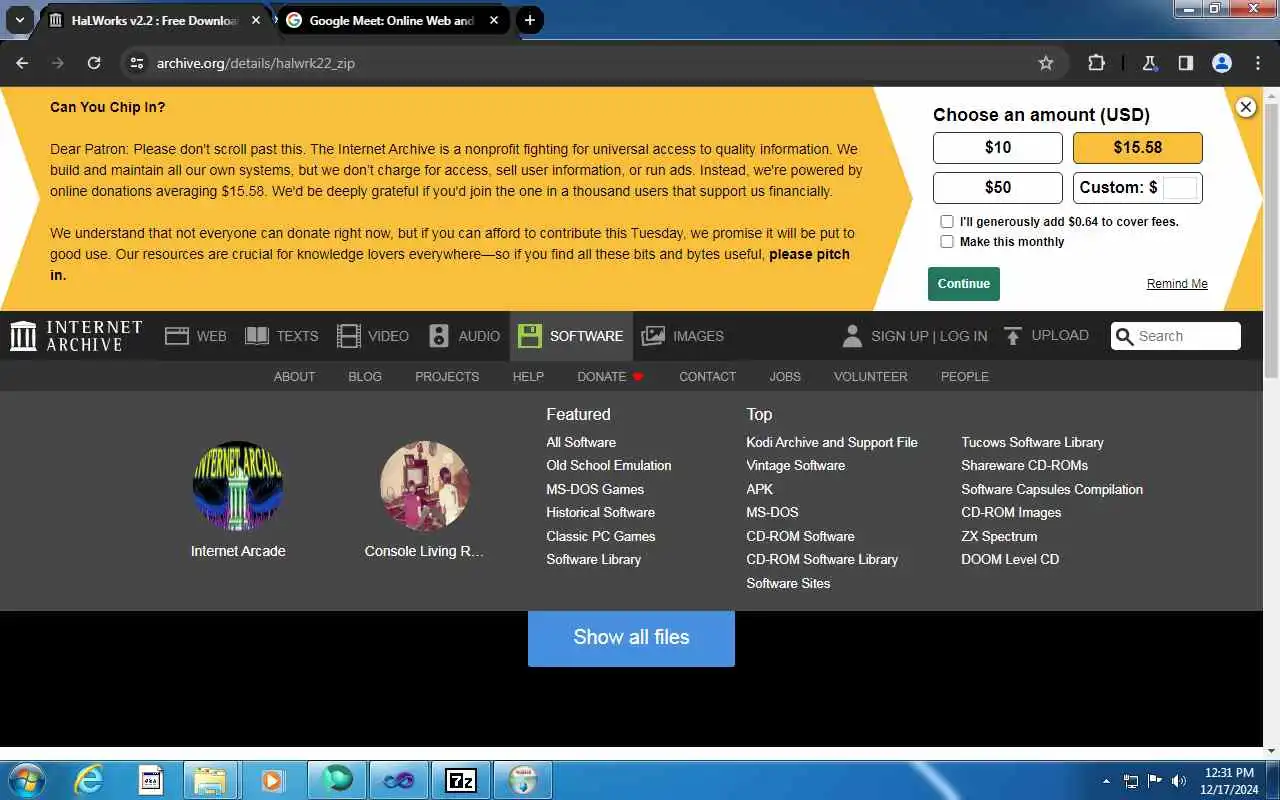The height and width of the screenshot is (800, 1280).
Task: Open the TEXTS media section
Action: (x=281, y=336)
